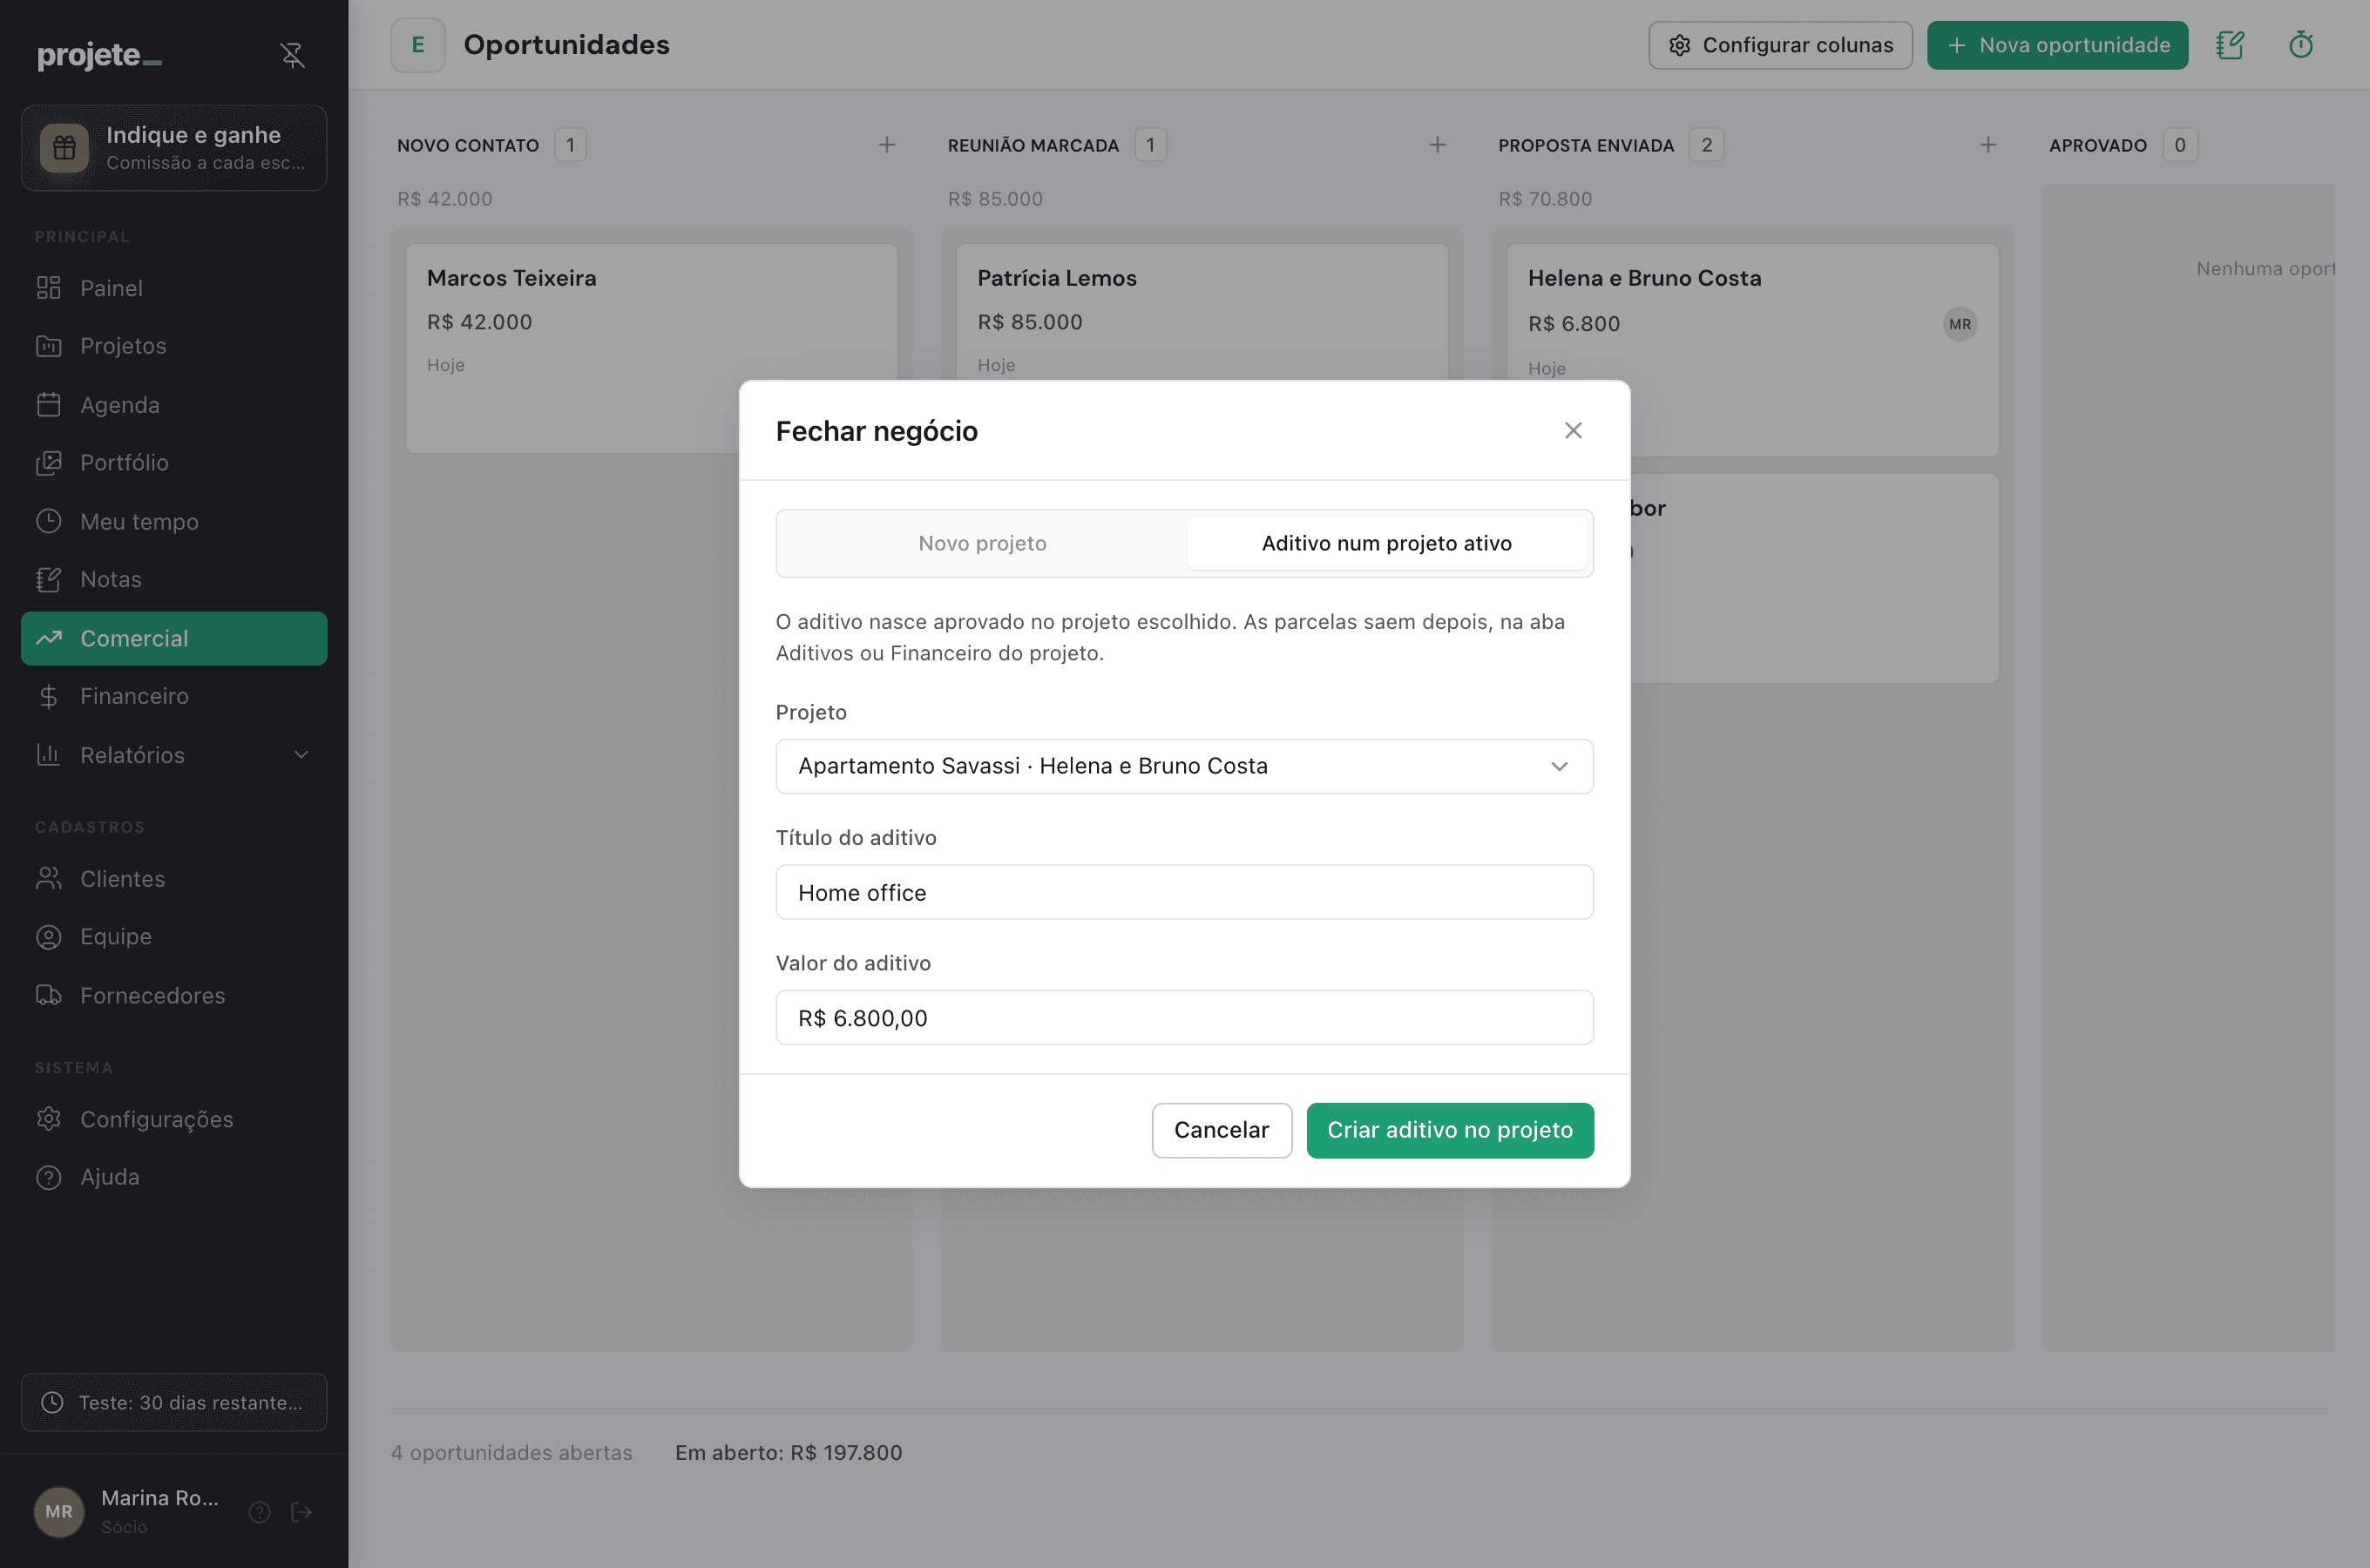Viewport: 2370px width, 1568px height.
Task: Click the Configurar colunas button
Action: tap(1780, 45)
